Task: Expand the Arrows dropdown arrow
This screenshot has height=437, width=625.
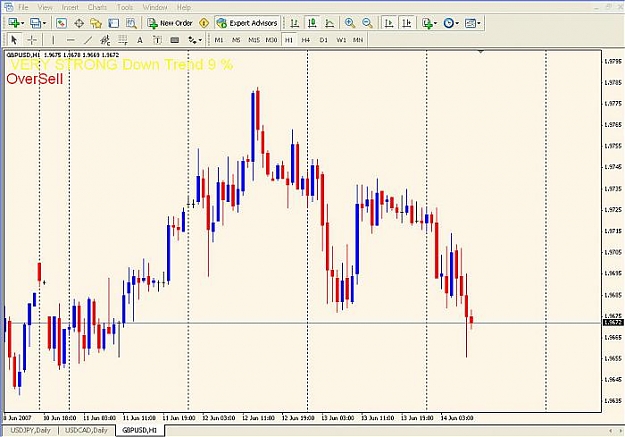Action: pos(200,40)
